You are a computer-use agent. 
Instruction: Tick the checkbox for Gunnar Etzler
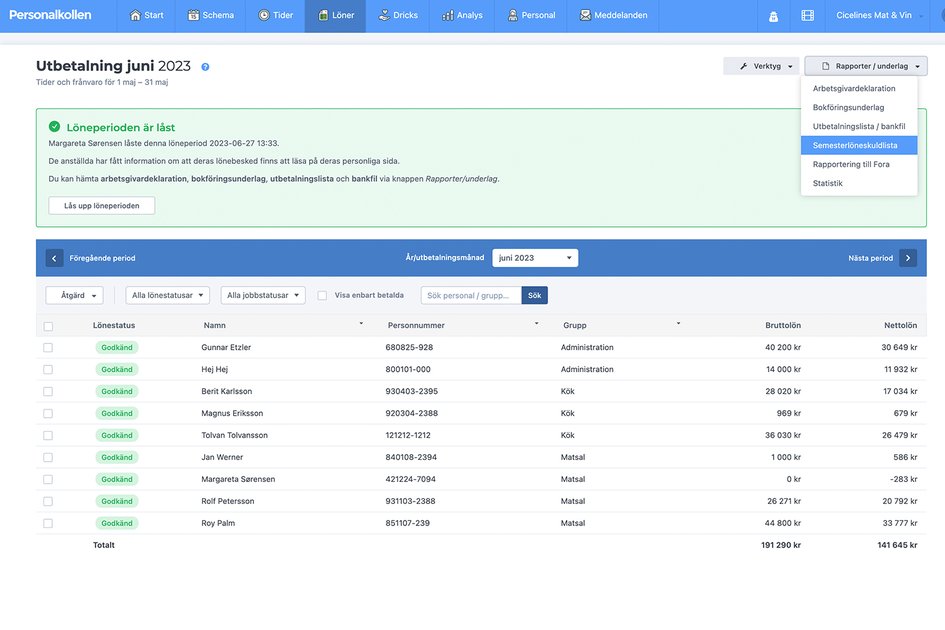[48, 348]
